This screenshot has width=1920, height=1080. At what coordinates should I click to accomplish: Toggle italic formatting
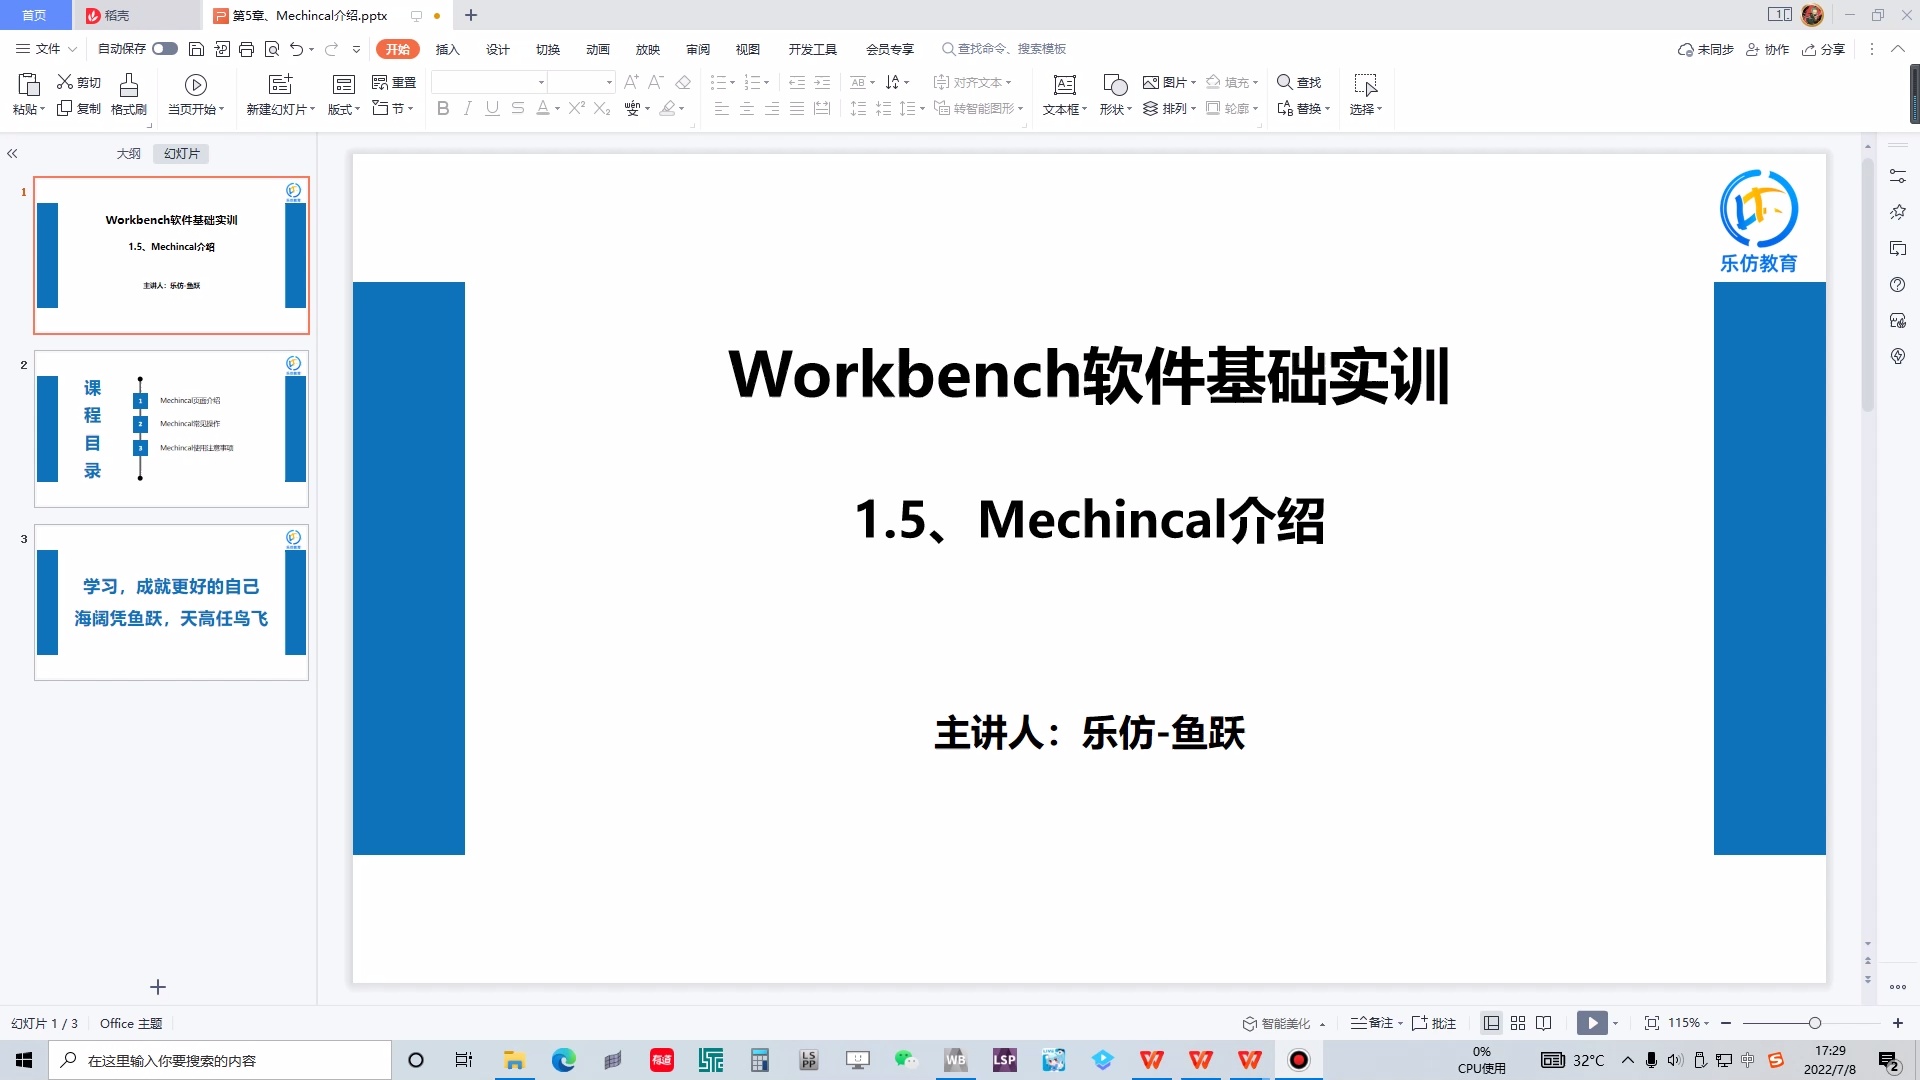(x=467, y=108)
